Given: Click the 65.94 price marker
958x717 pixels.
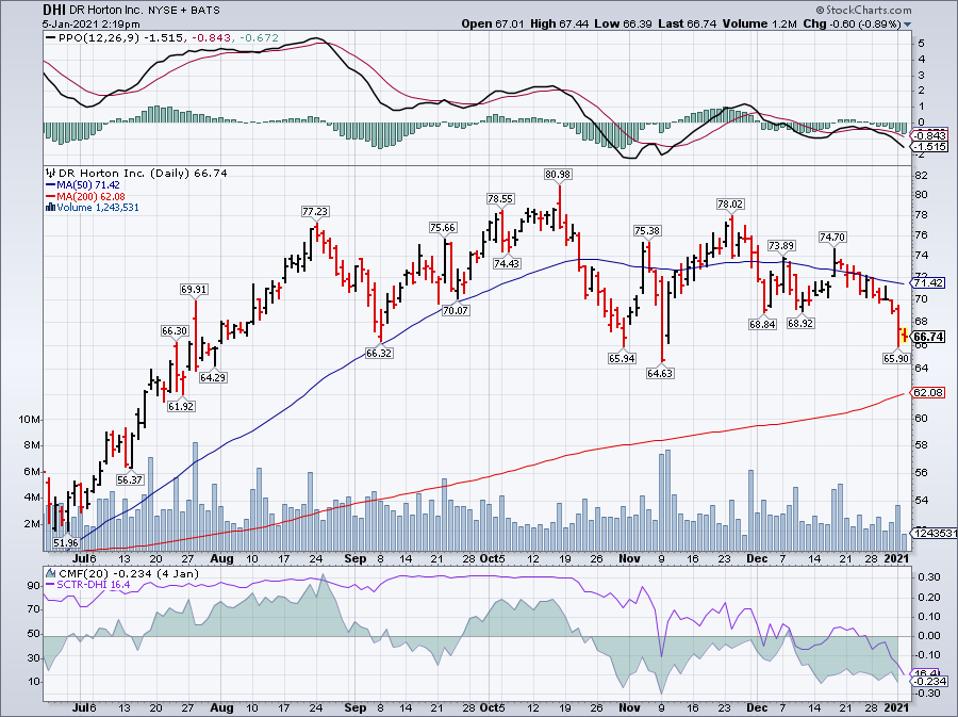Looking at the screenshot, I should 621,358.
